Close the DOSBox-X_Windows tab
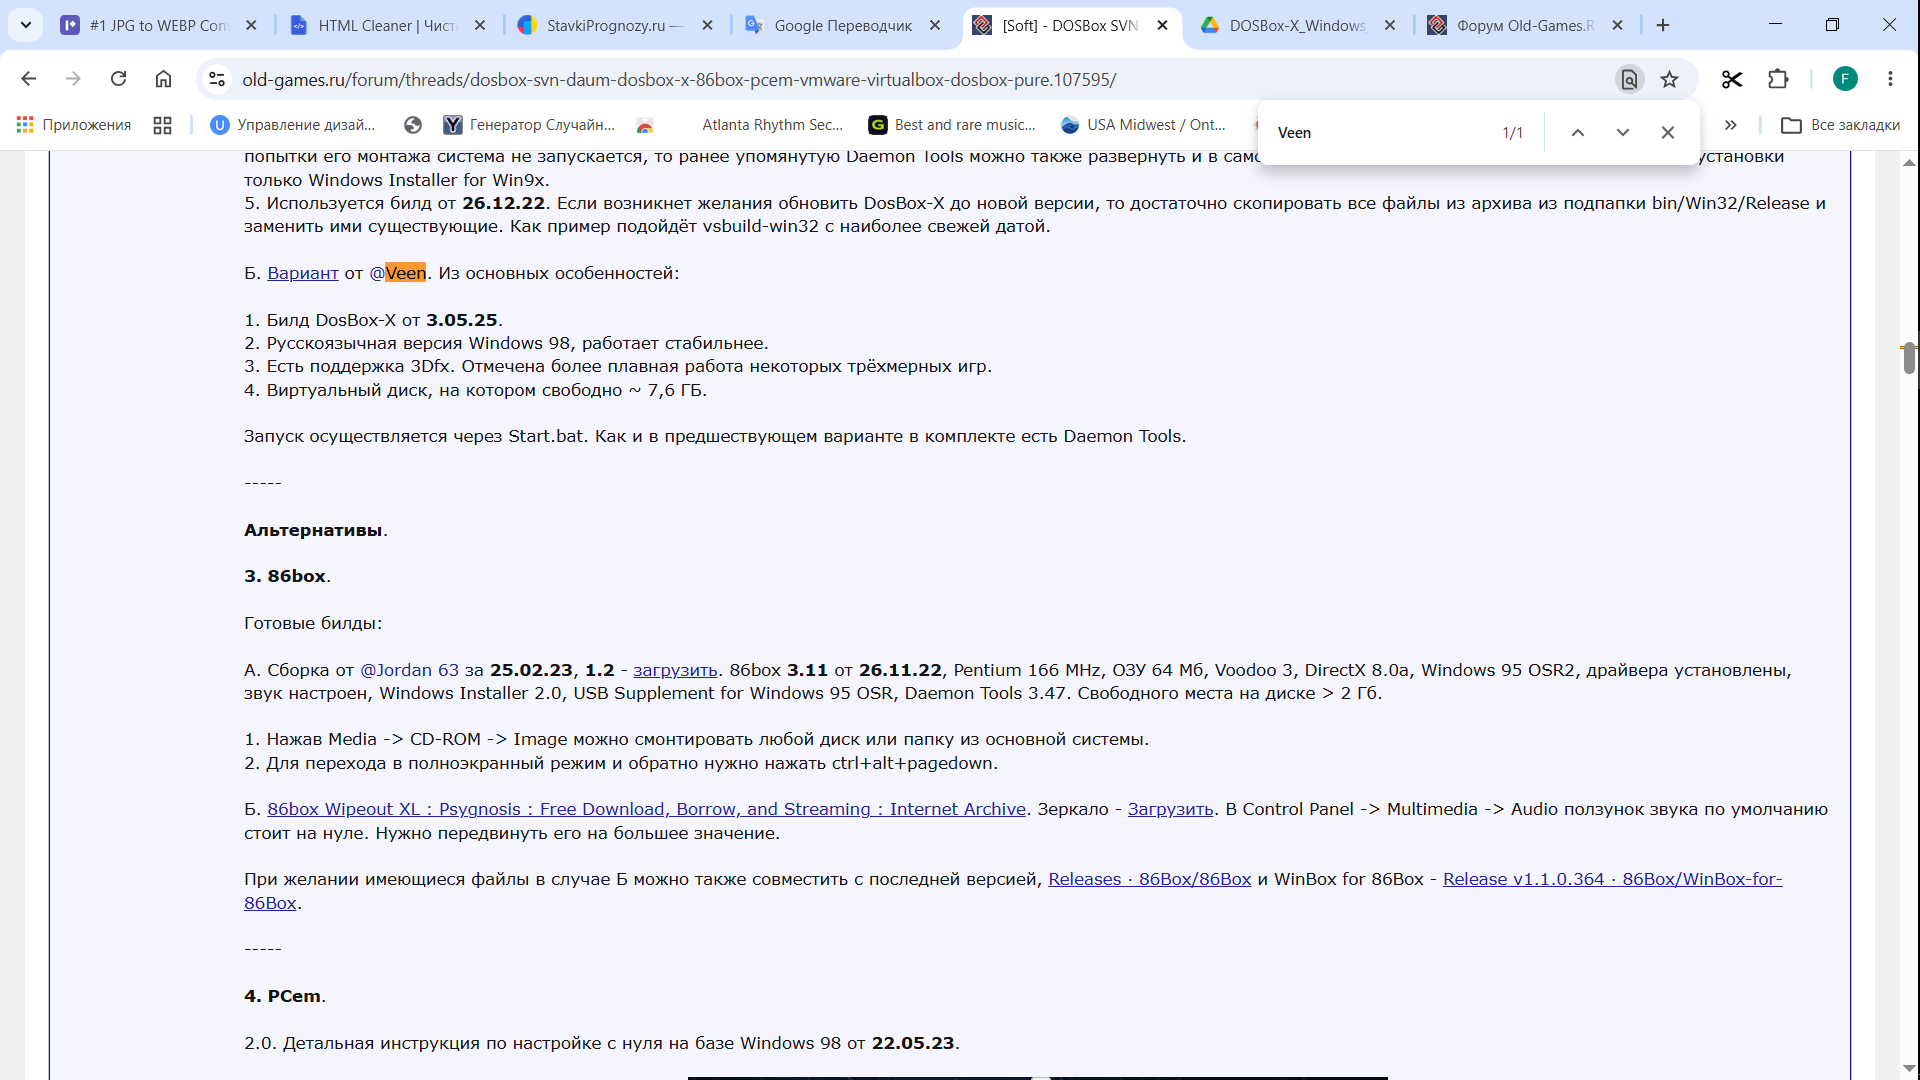1920x1080 pixels. click(x=1390, y=25)
